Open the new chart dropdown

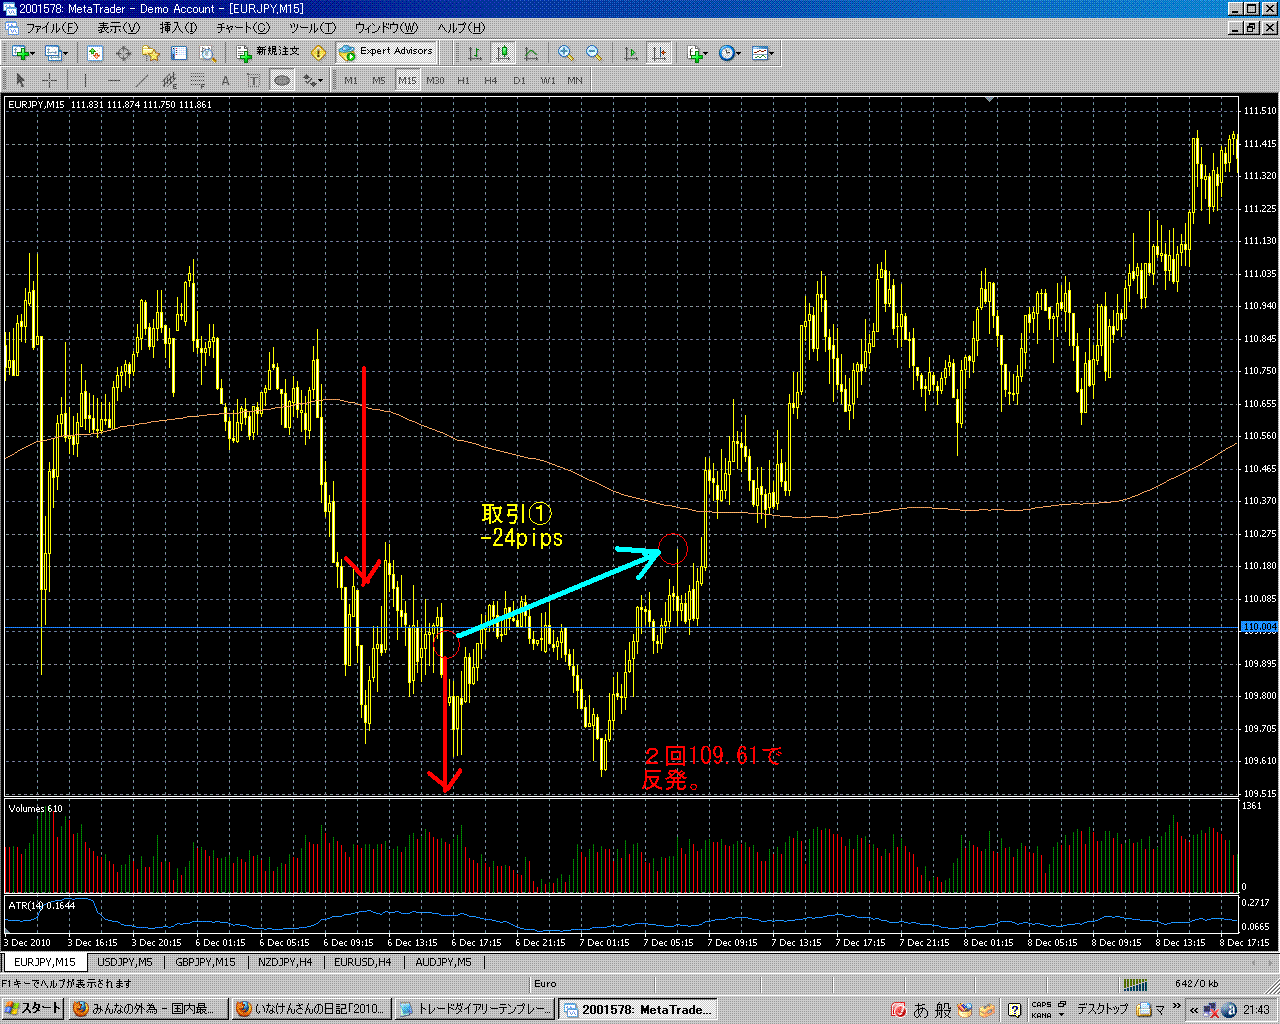tap(22, 53)
